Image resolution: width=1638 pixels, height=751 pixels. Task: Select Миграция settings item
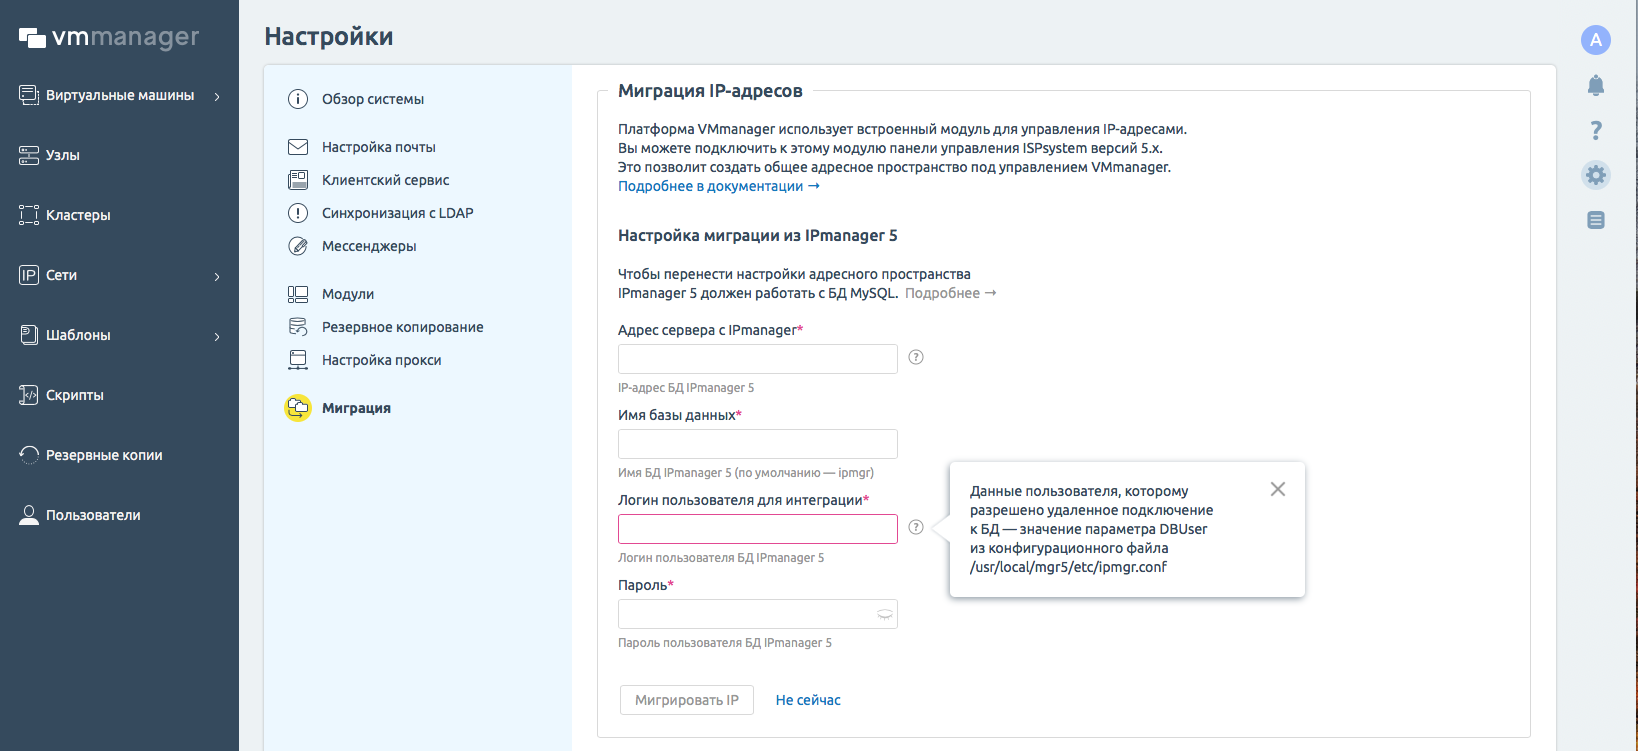(356, 408)
